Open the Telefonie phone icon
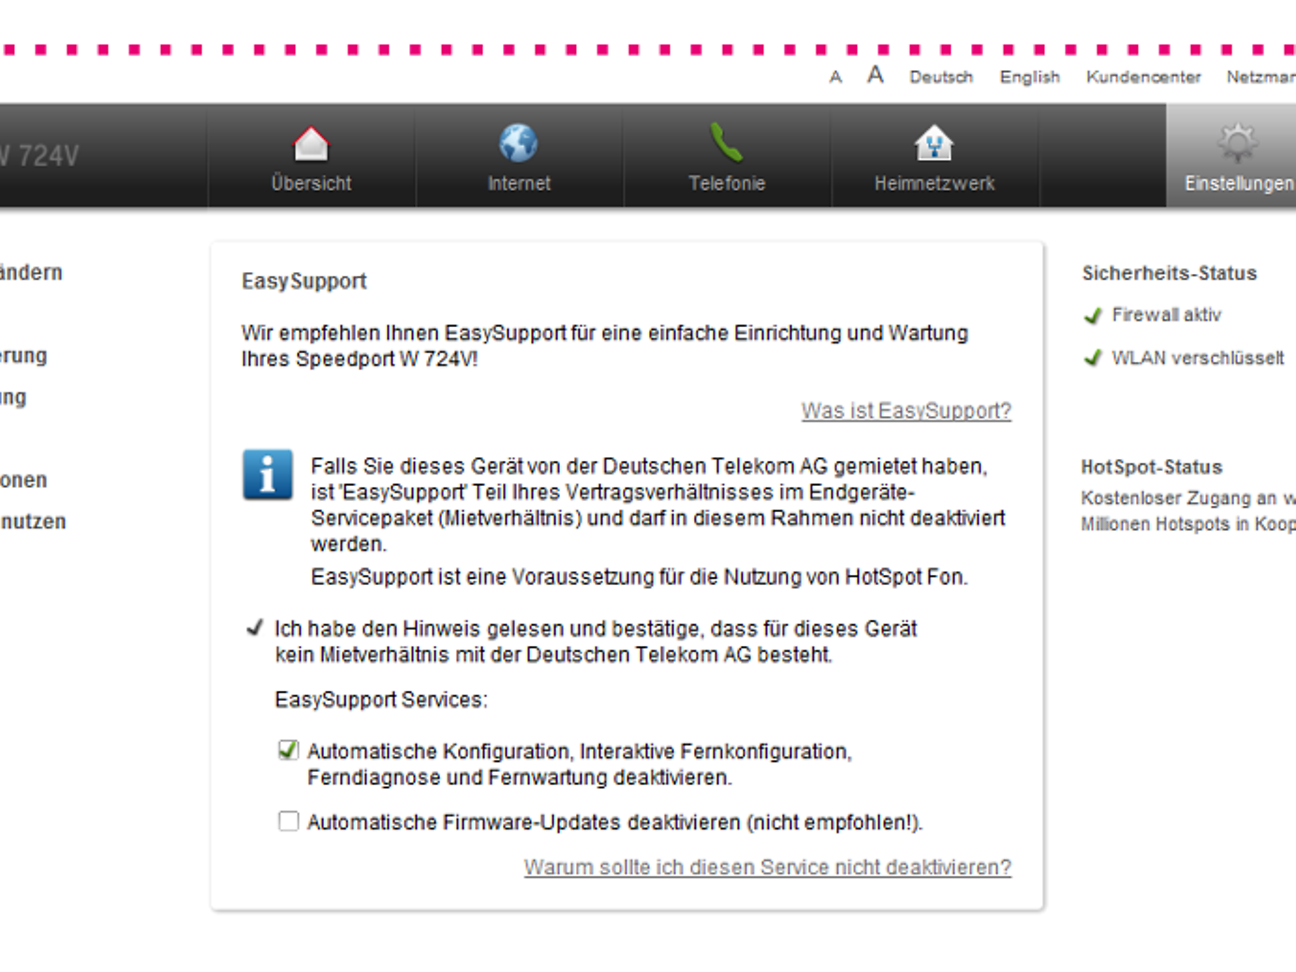The width and height of the screenshot is (1296, 972). pos(726,143)
